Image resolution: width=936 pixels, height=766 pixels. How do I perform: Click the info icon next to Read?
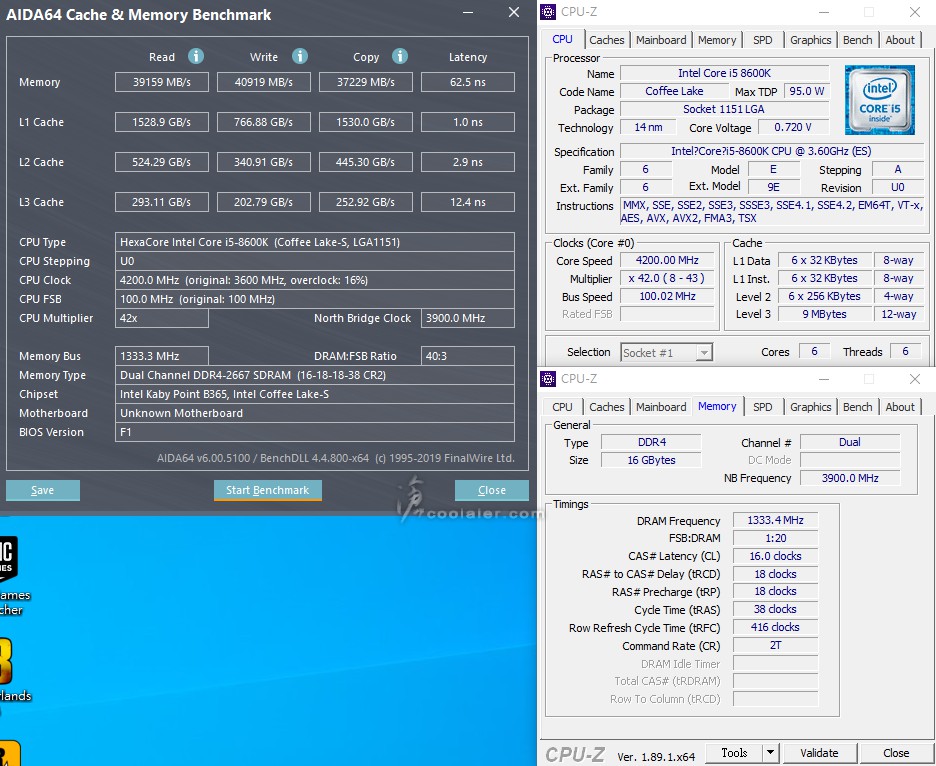point(196,56)
